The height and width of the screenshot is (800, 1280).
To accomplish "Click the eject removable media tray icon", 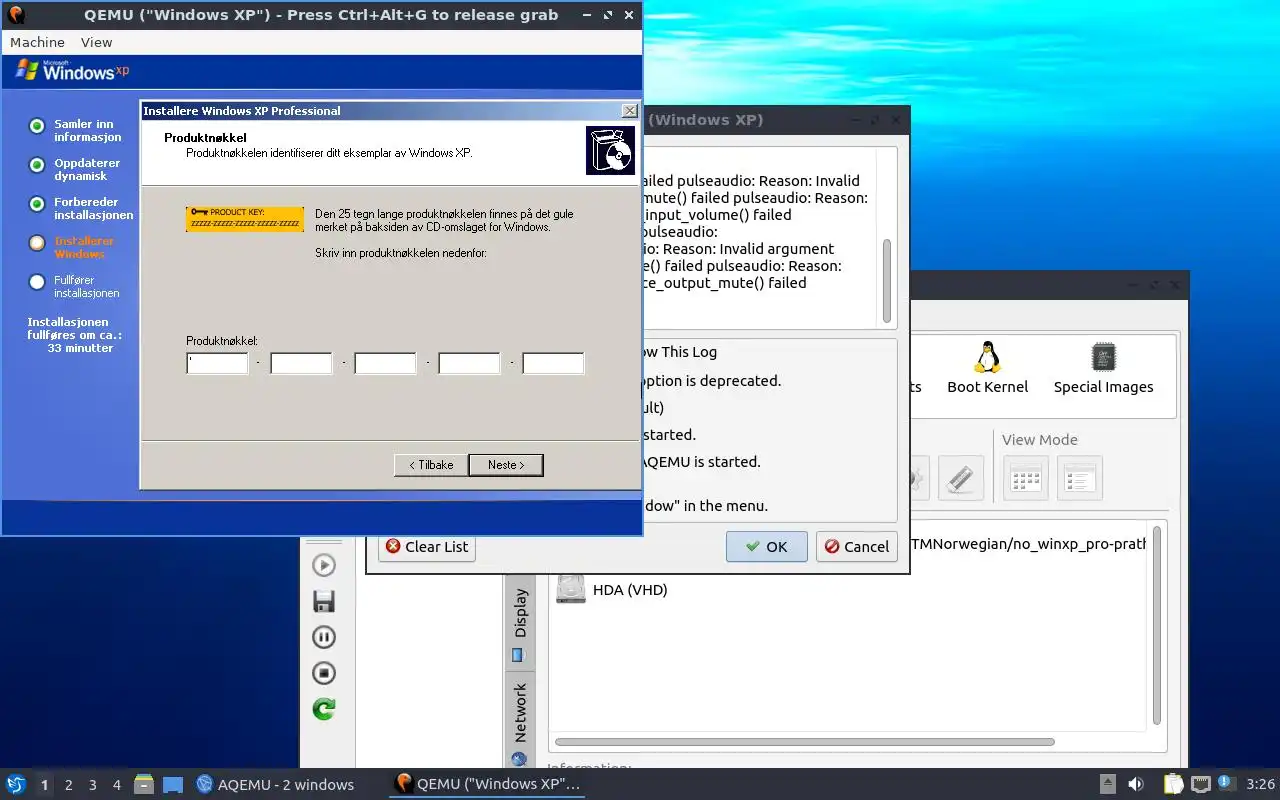I will click(x=1108, y=784).
